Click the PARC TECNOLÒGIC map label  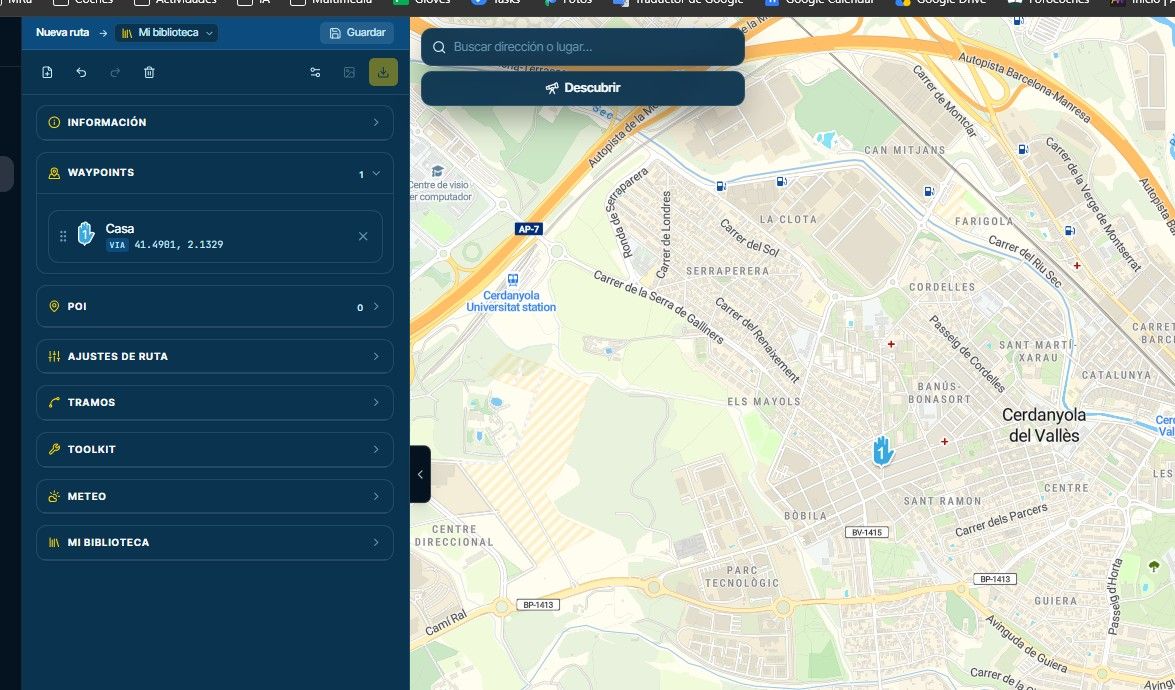742,576
